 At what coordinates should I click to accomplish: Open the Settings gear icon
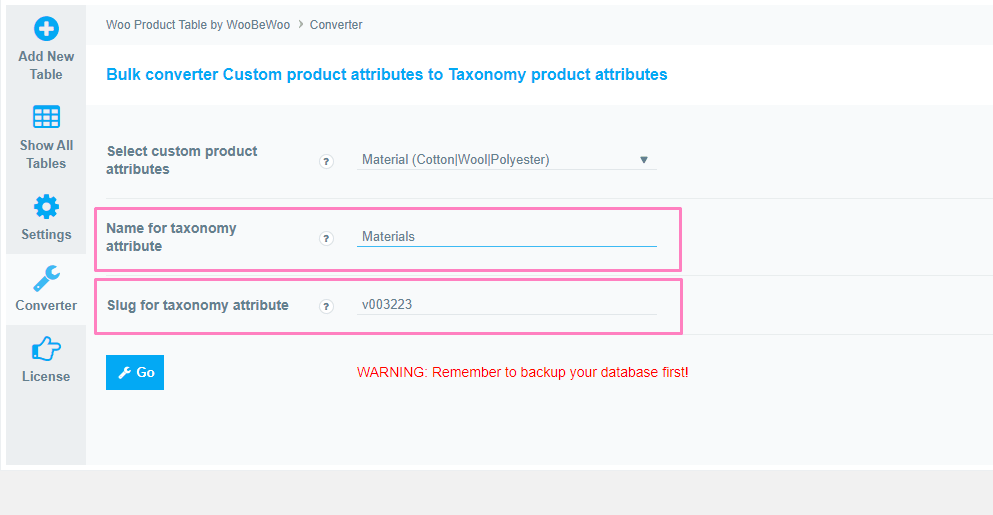click(46, 207)
